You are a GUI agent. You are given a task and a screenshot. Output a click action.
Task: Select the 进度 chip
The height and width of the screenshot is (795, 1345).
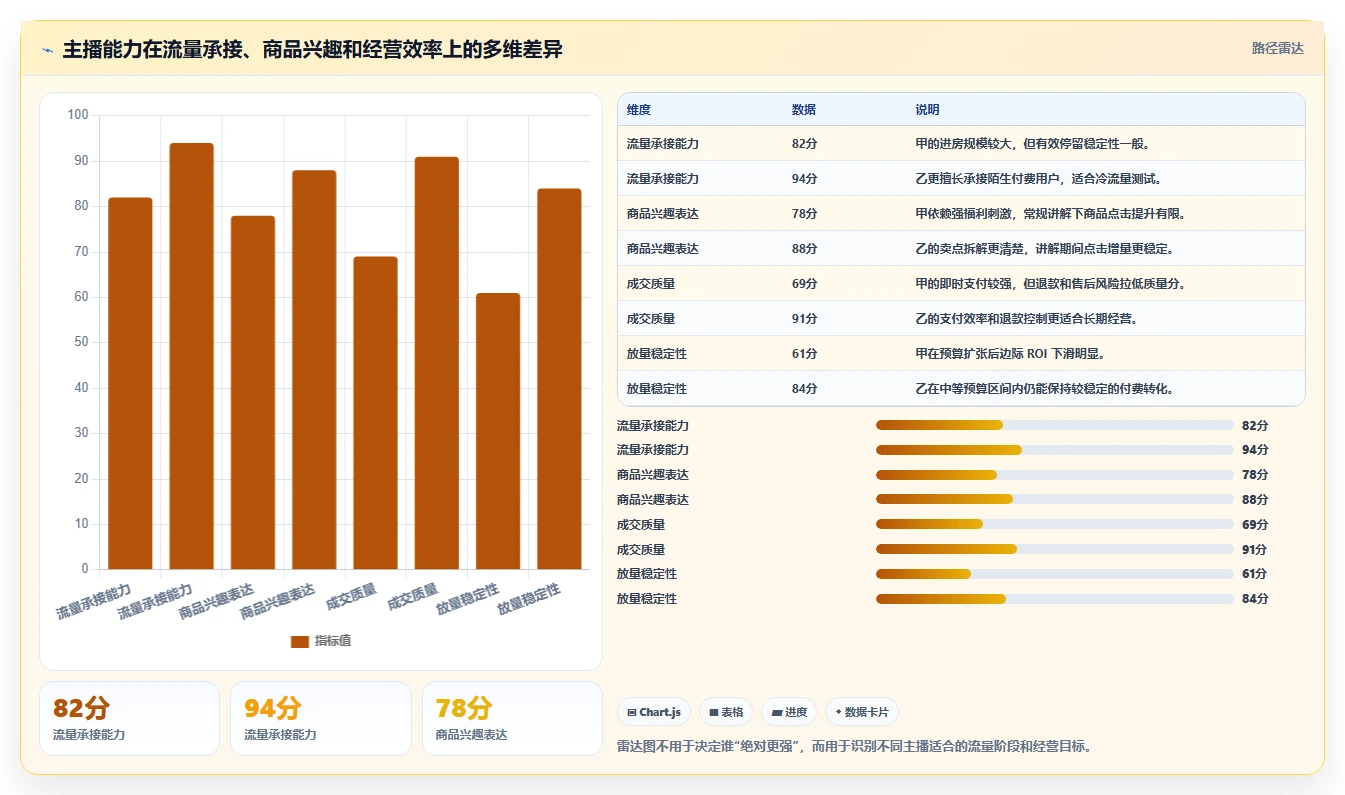pyautogui.click(x=789, y=712)
